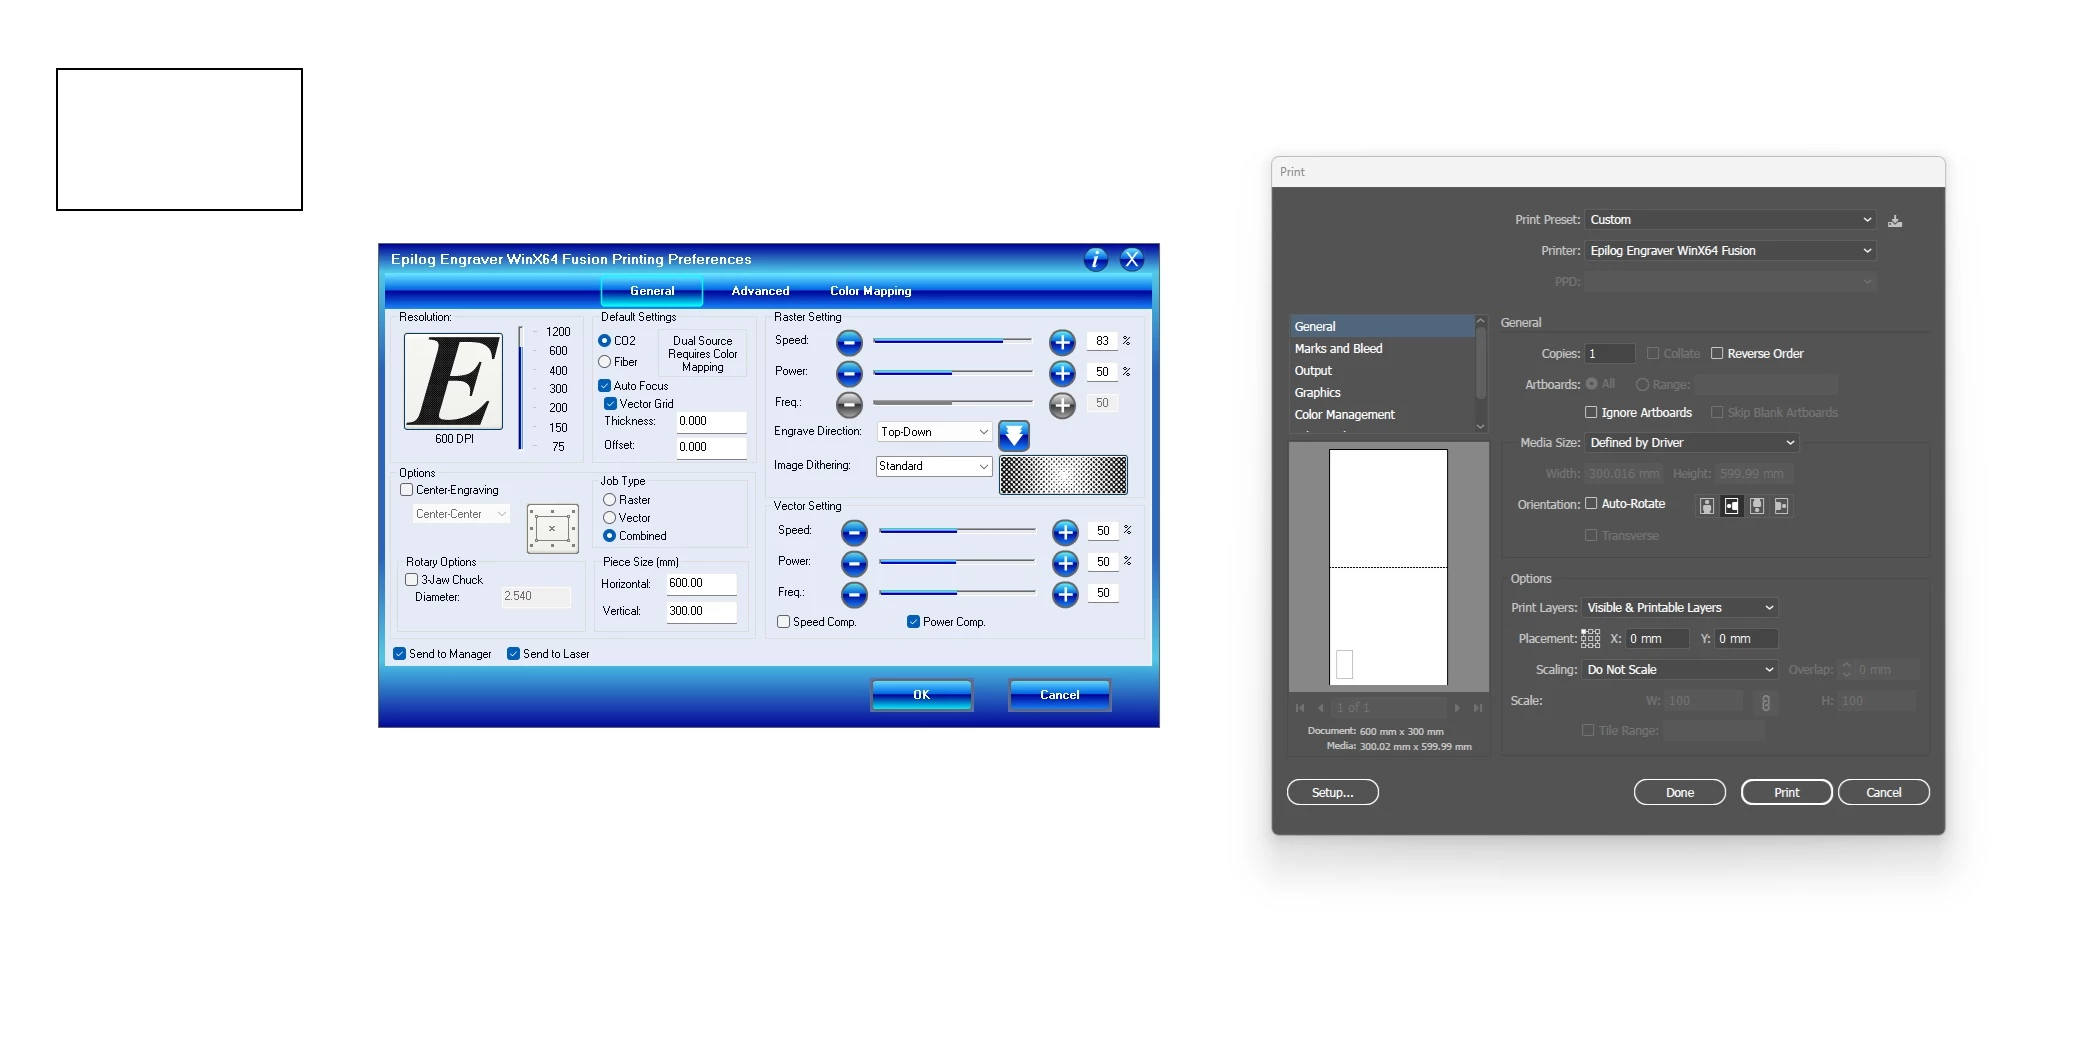This screenshot has height=1042, width=2088.
Task: Click the Image Dithering pattern preview
Action: point(1063,475)
